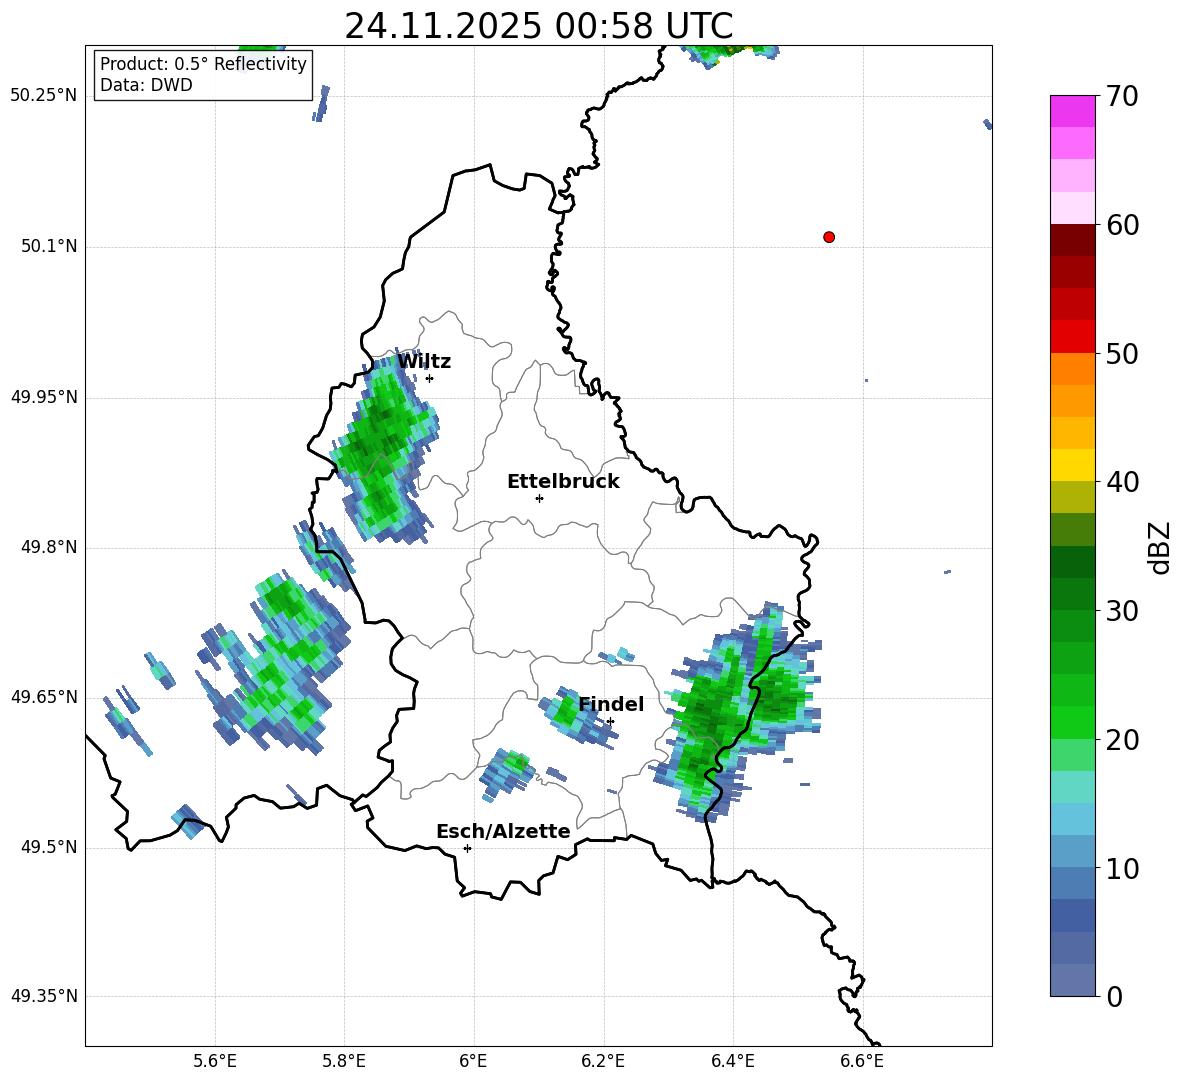Click the Findel station cross marker
Viewport: 1184px width, 1081px height.
[x=610, y=722]
